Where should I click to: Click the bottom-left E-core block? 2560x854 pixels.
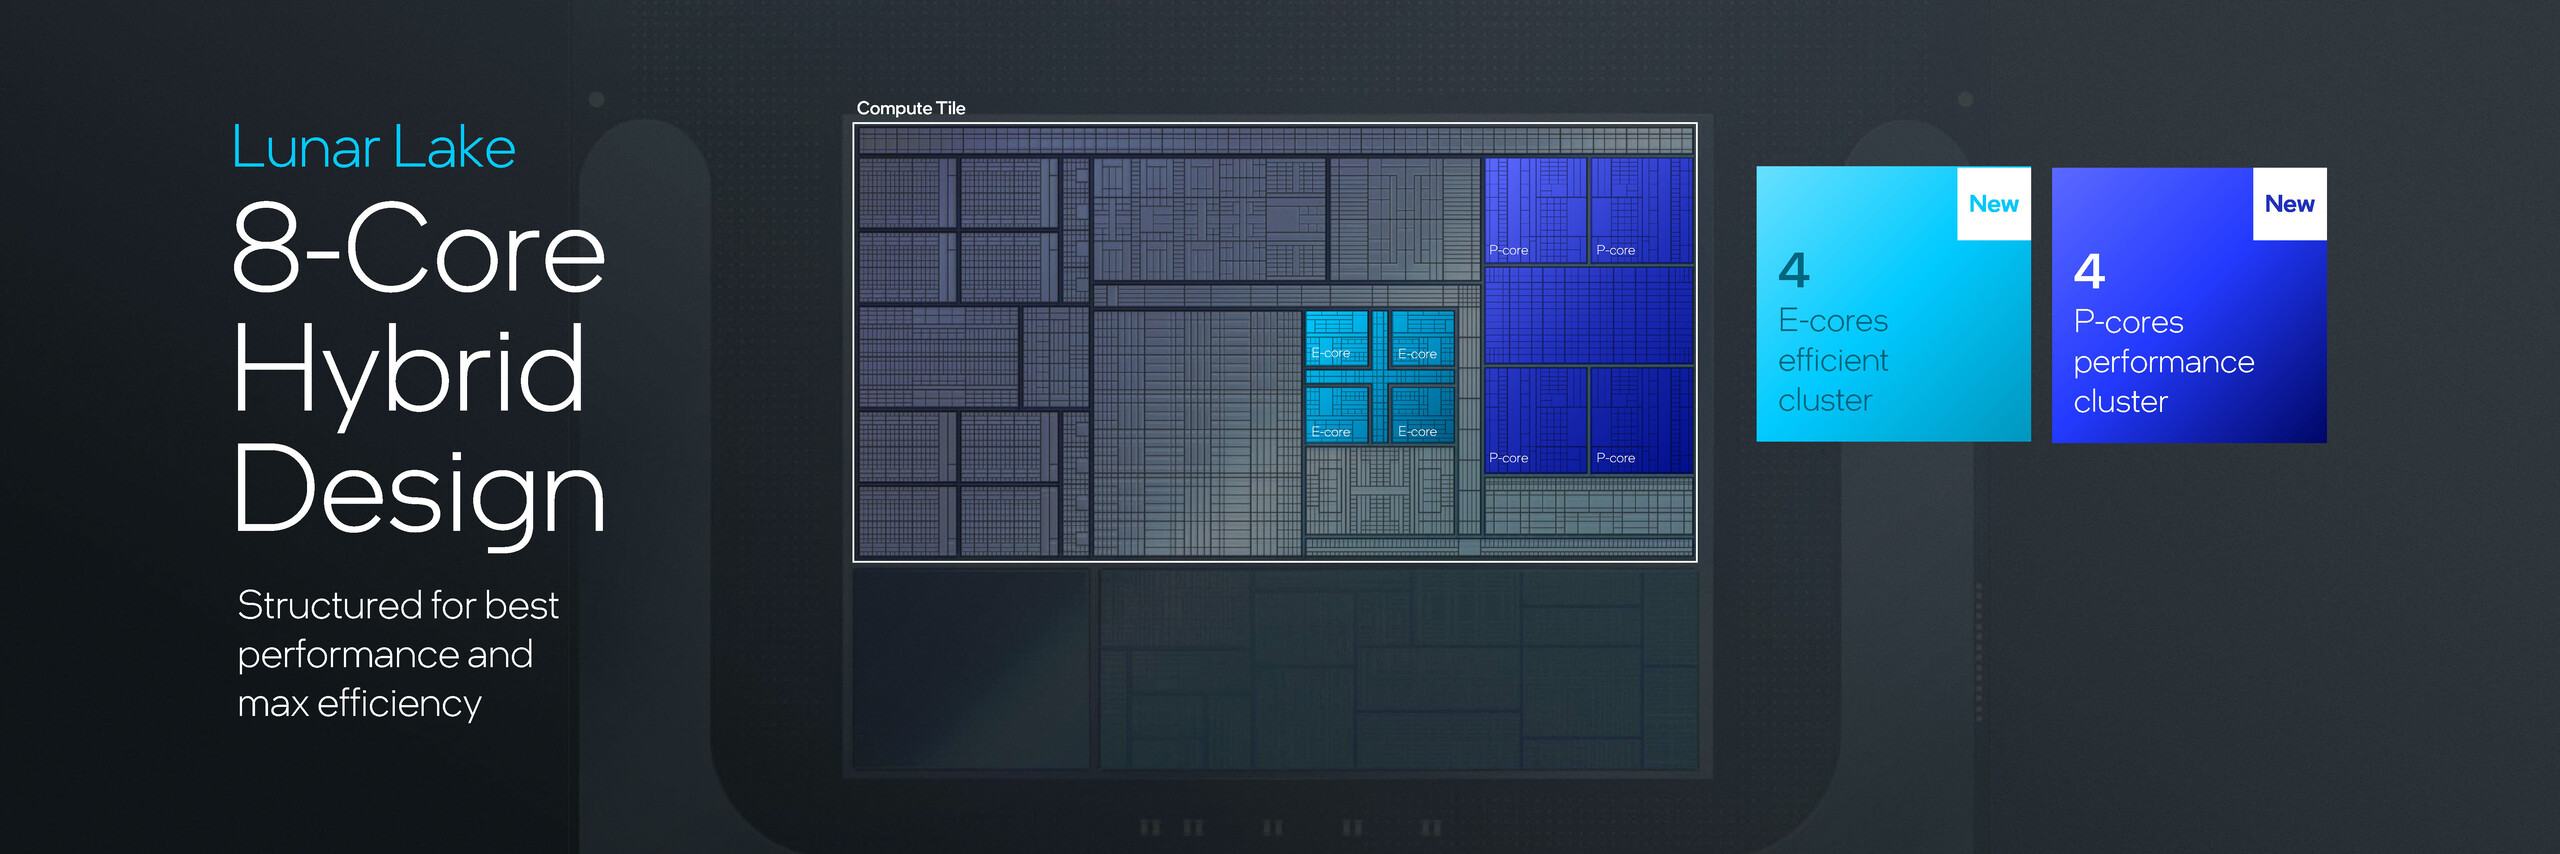1337,414
